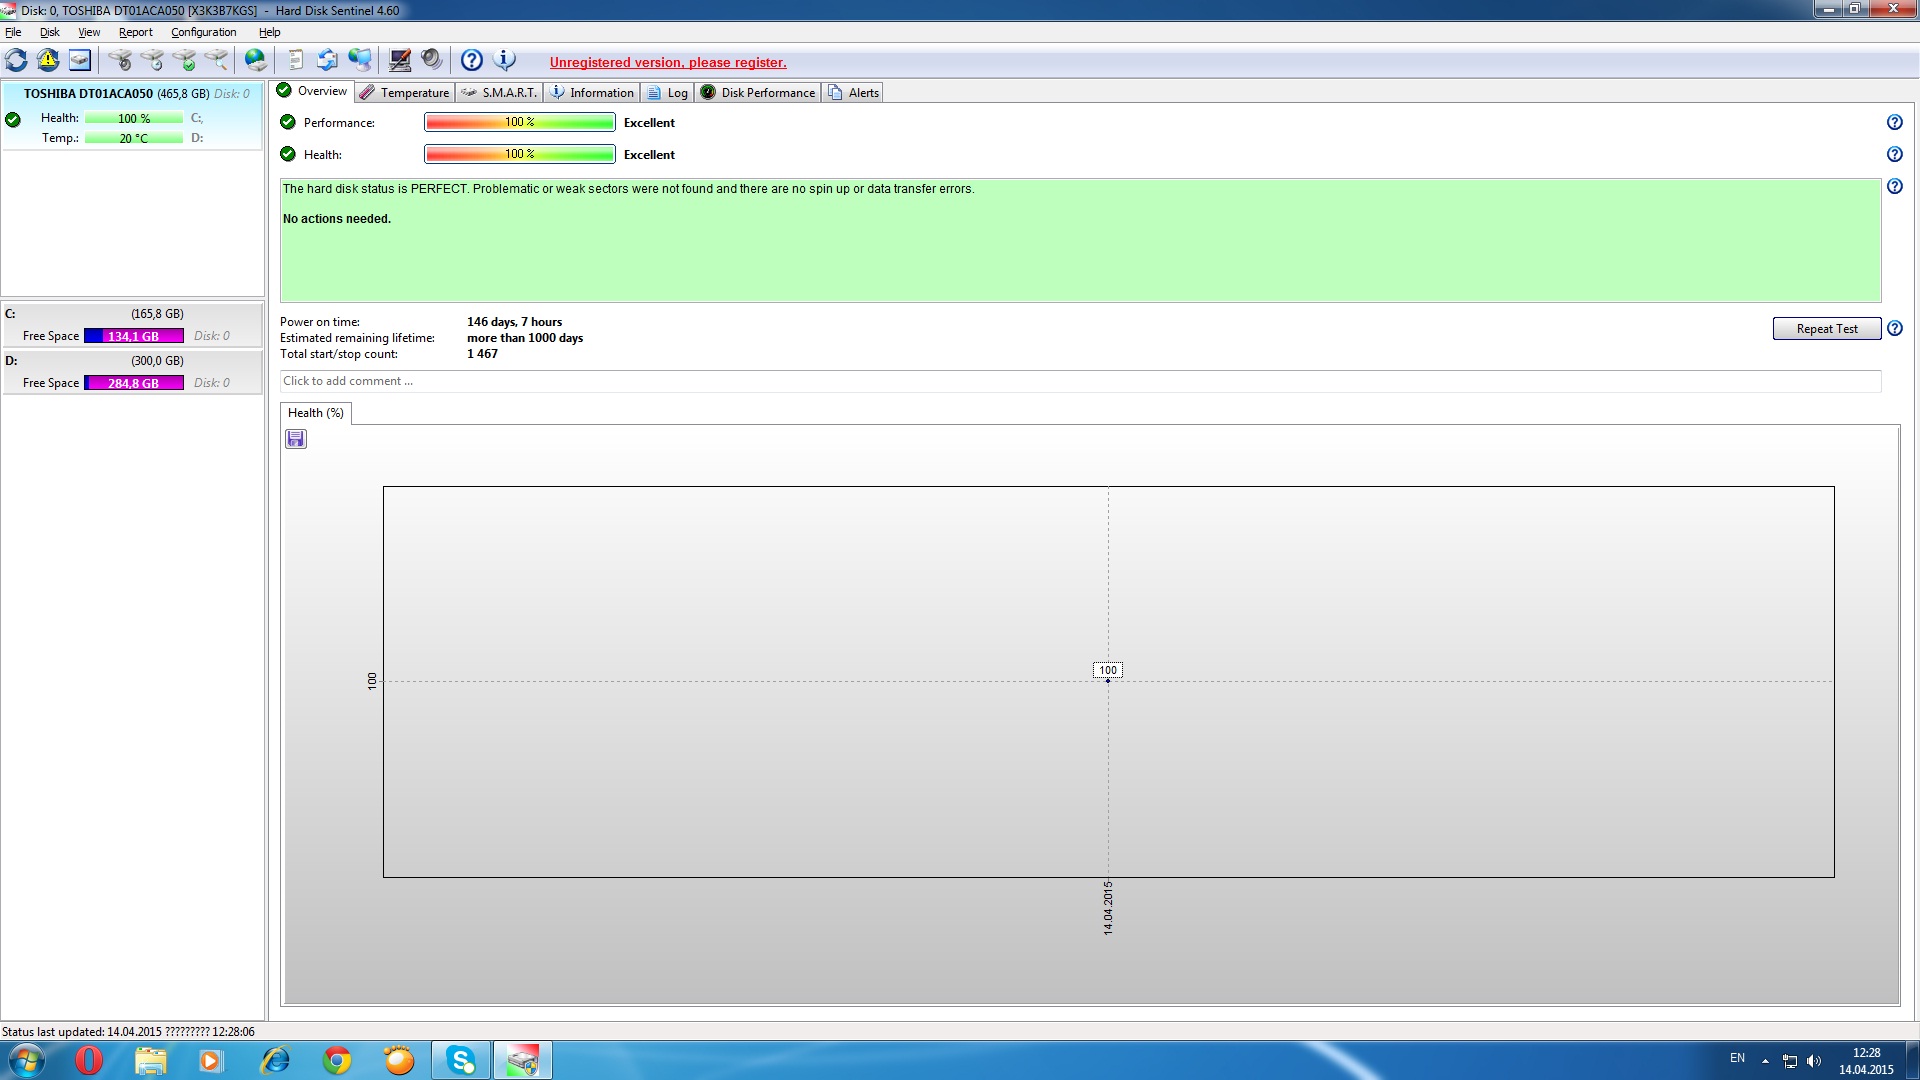Open help for Performance row
The image size is (1920, 1080).
pos(1894,122)
